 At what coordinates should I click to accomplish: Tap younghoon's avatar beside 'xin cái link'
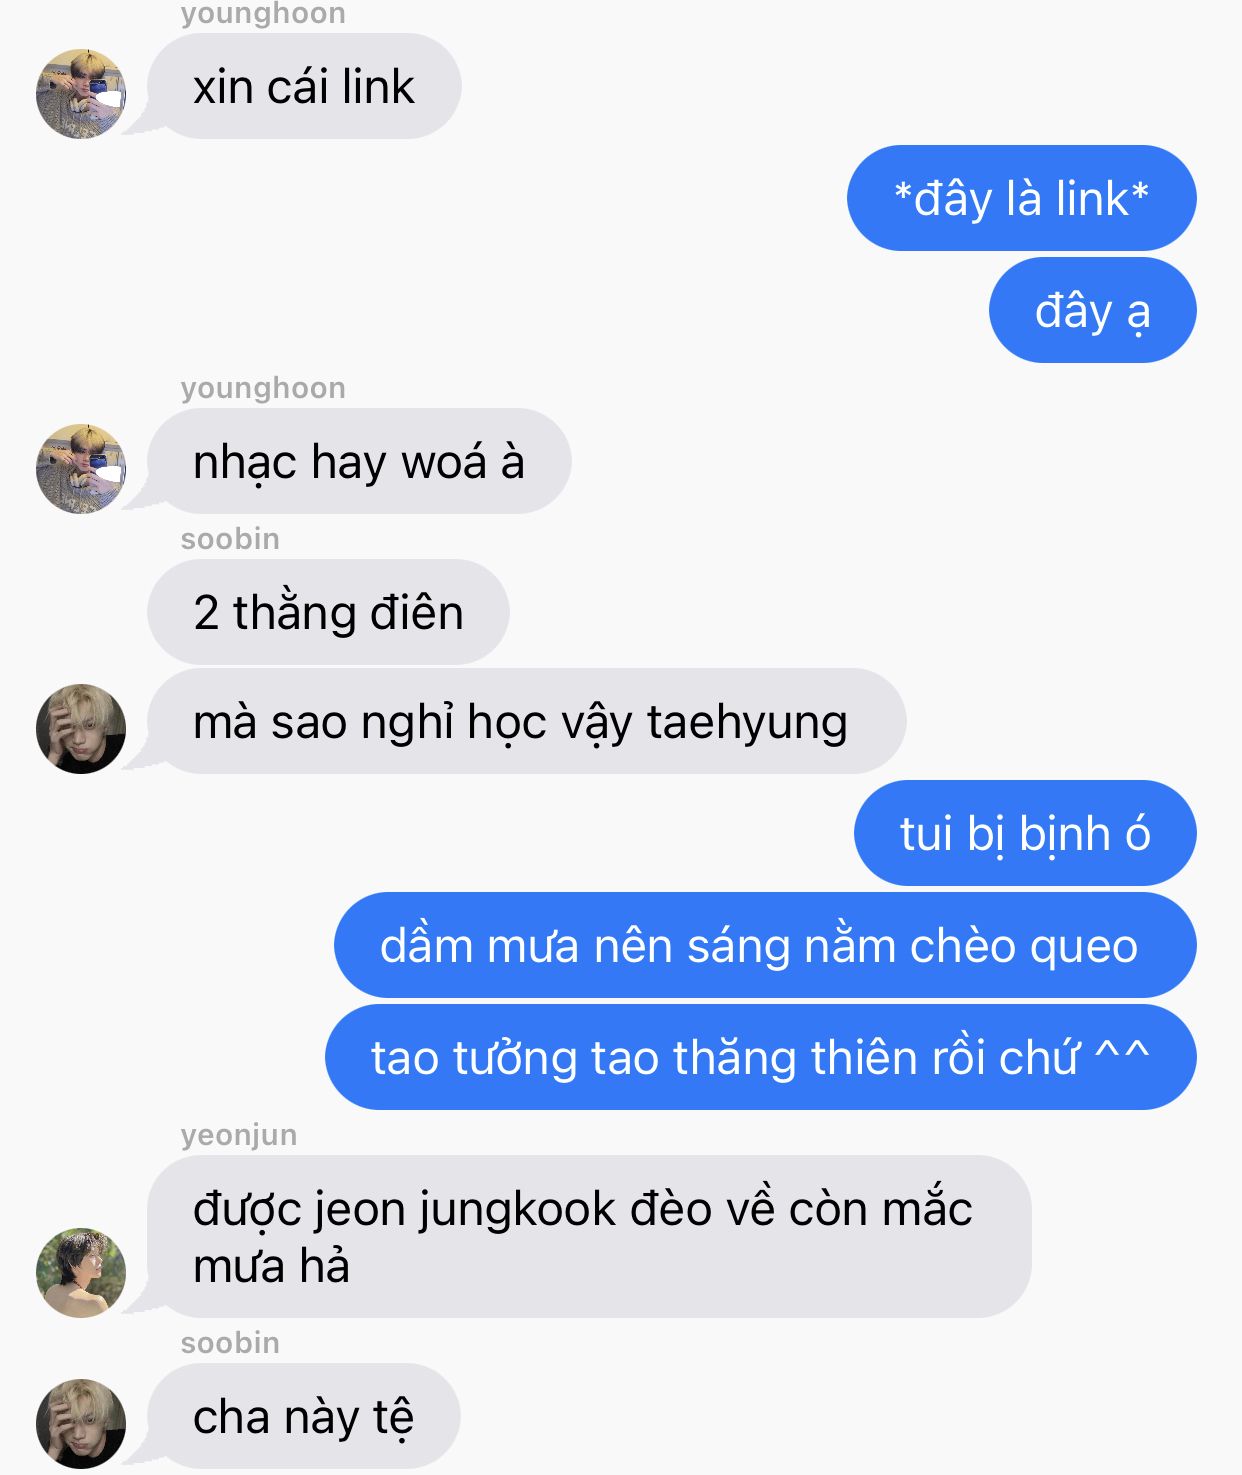[81, 93]
